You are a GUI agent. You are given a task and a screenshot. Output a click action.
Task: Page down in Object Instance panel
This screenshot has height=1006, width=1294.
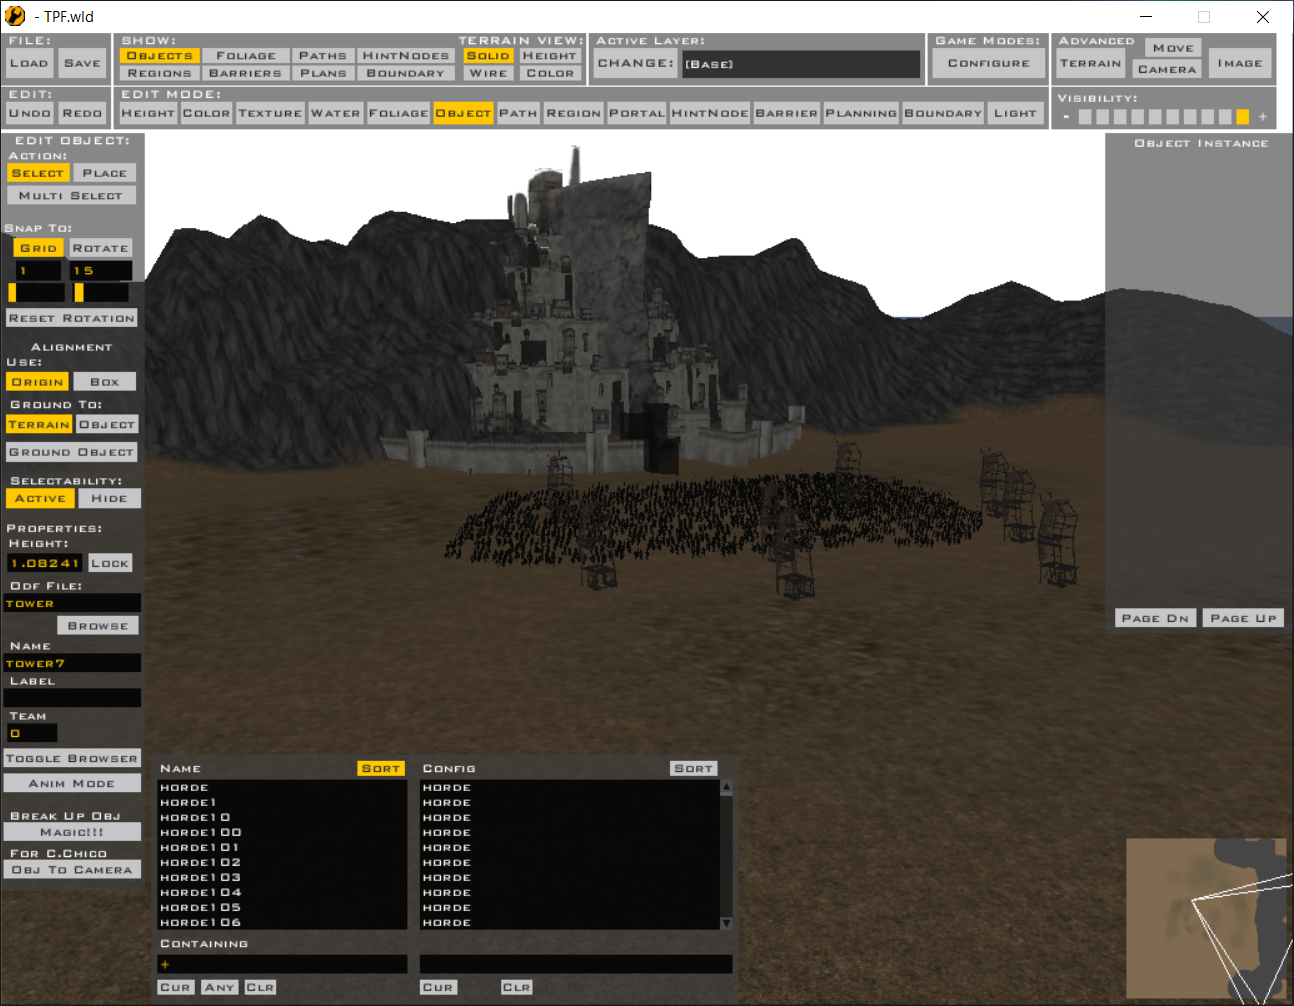(1156, 618)
